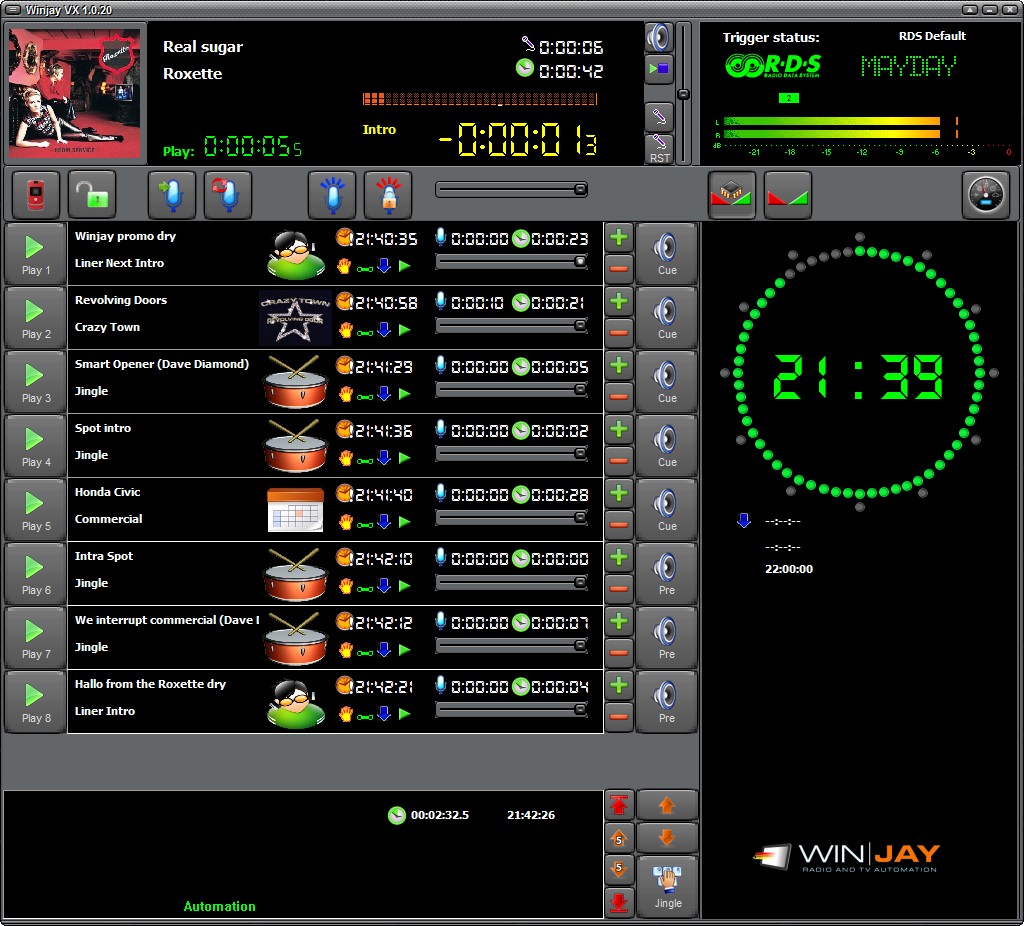Cue the Smart Opener jingle
The width and height of the screenshot is (1024, 926).
point(666,382)
